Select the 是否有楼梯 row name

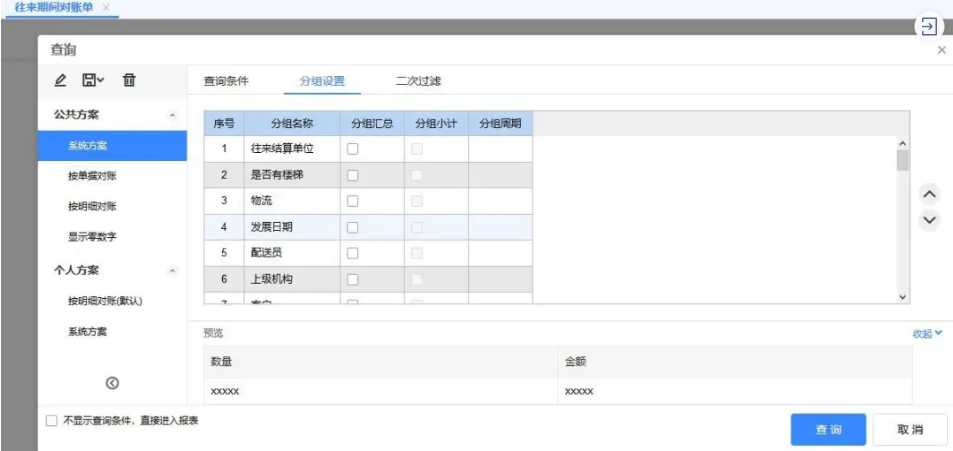277,175
